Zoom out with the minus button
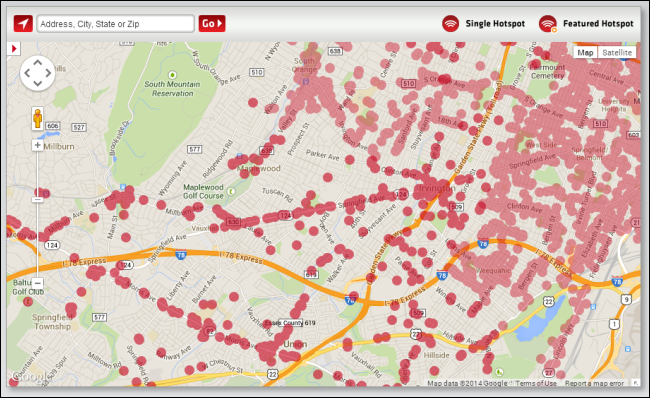 [38, 283]
